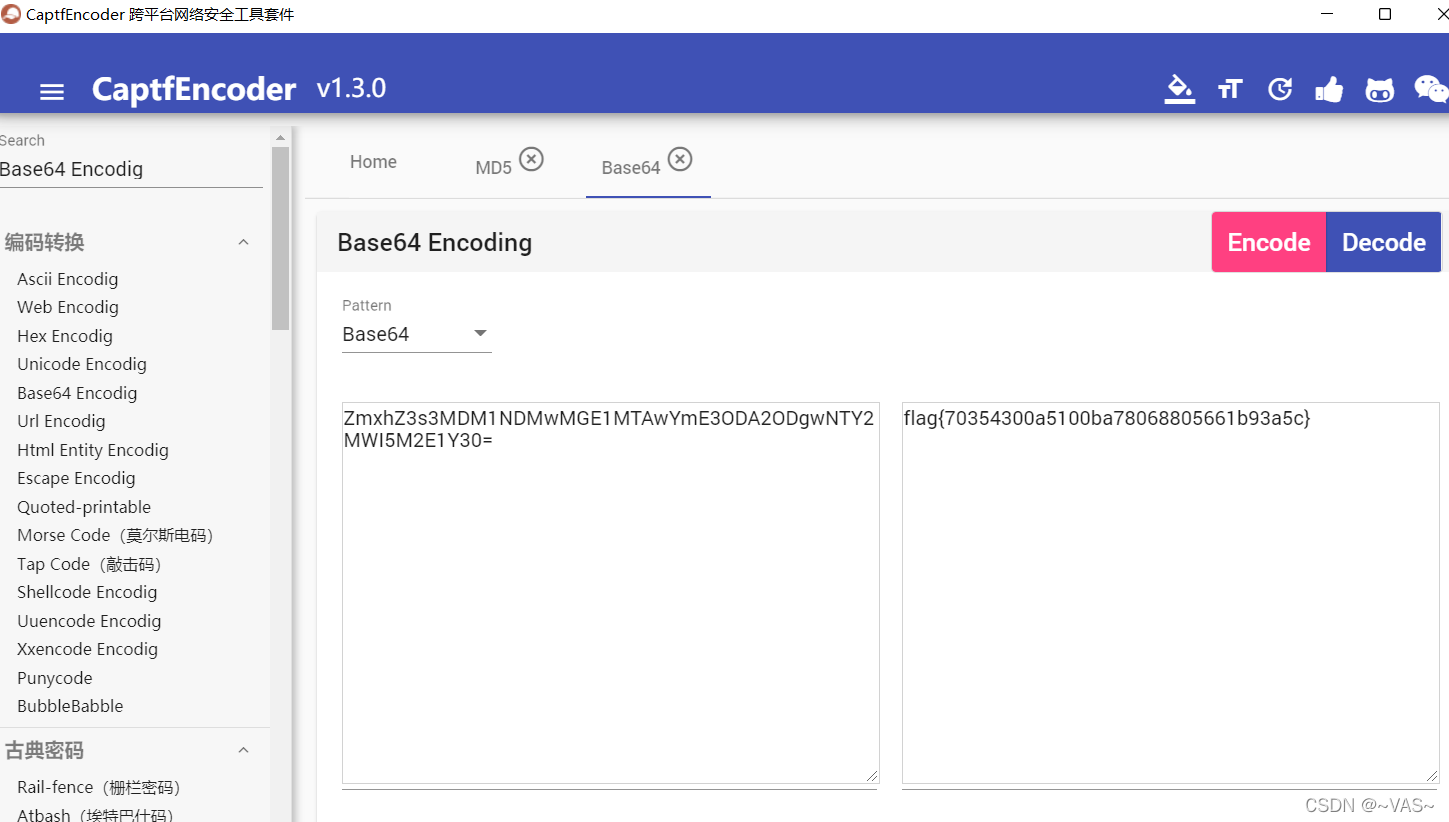Collapse the 古典密码 section
This screenshot has height=822, width=1449.
point(243,750)
